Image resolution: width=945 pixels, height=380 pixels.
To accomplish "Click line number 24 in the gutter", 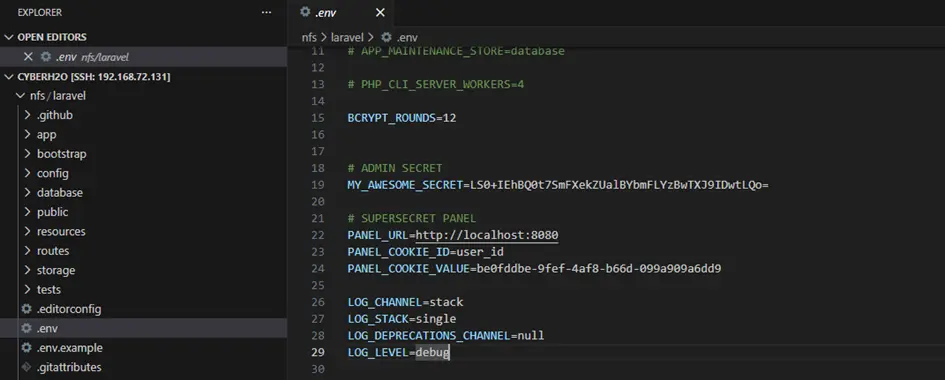I will coord(318,269).
